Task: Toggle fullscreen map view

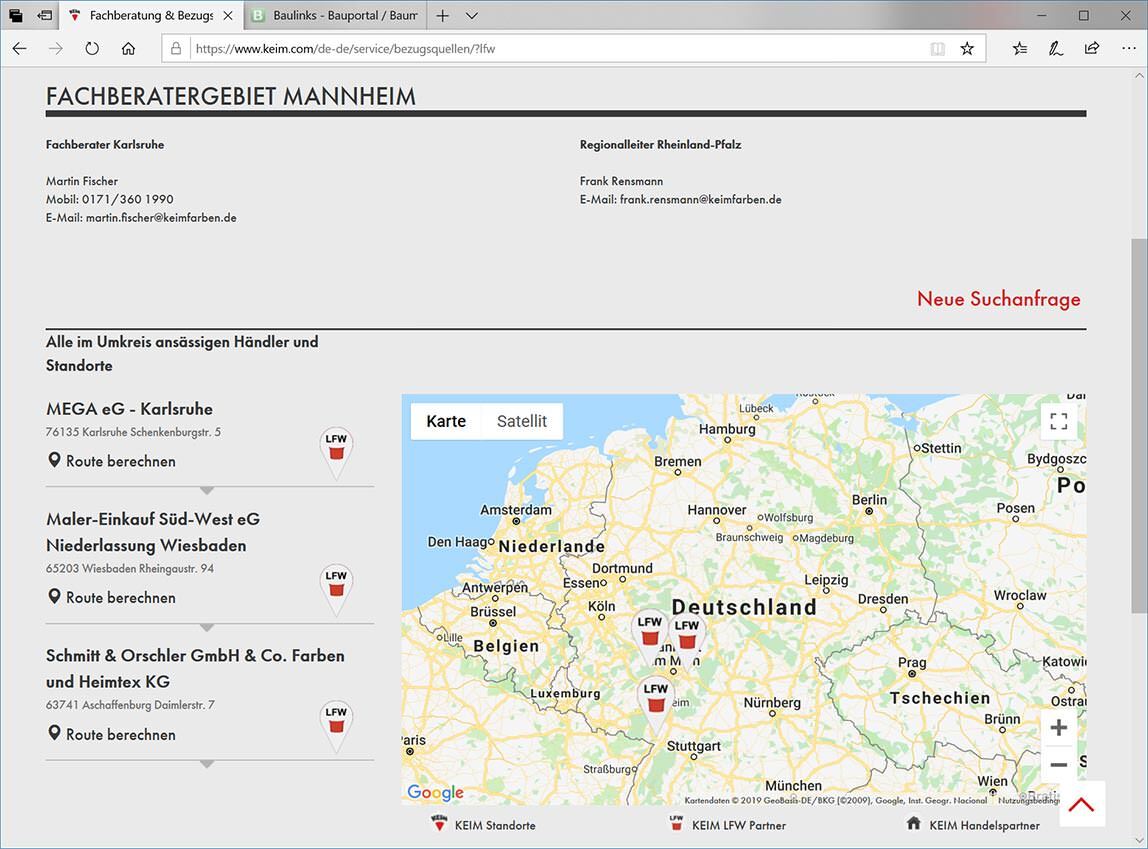Action: [1059, 421]
